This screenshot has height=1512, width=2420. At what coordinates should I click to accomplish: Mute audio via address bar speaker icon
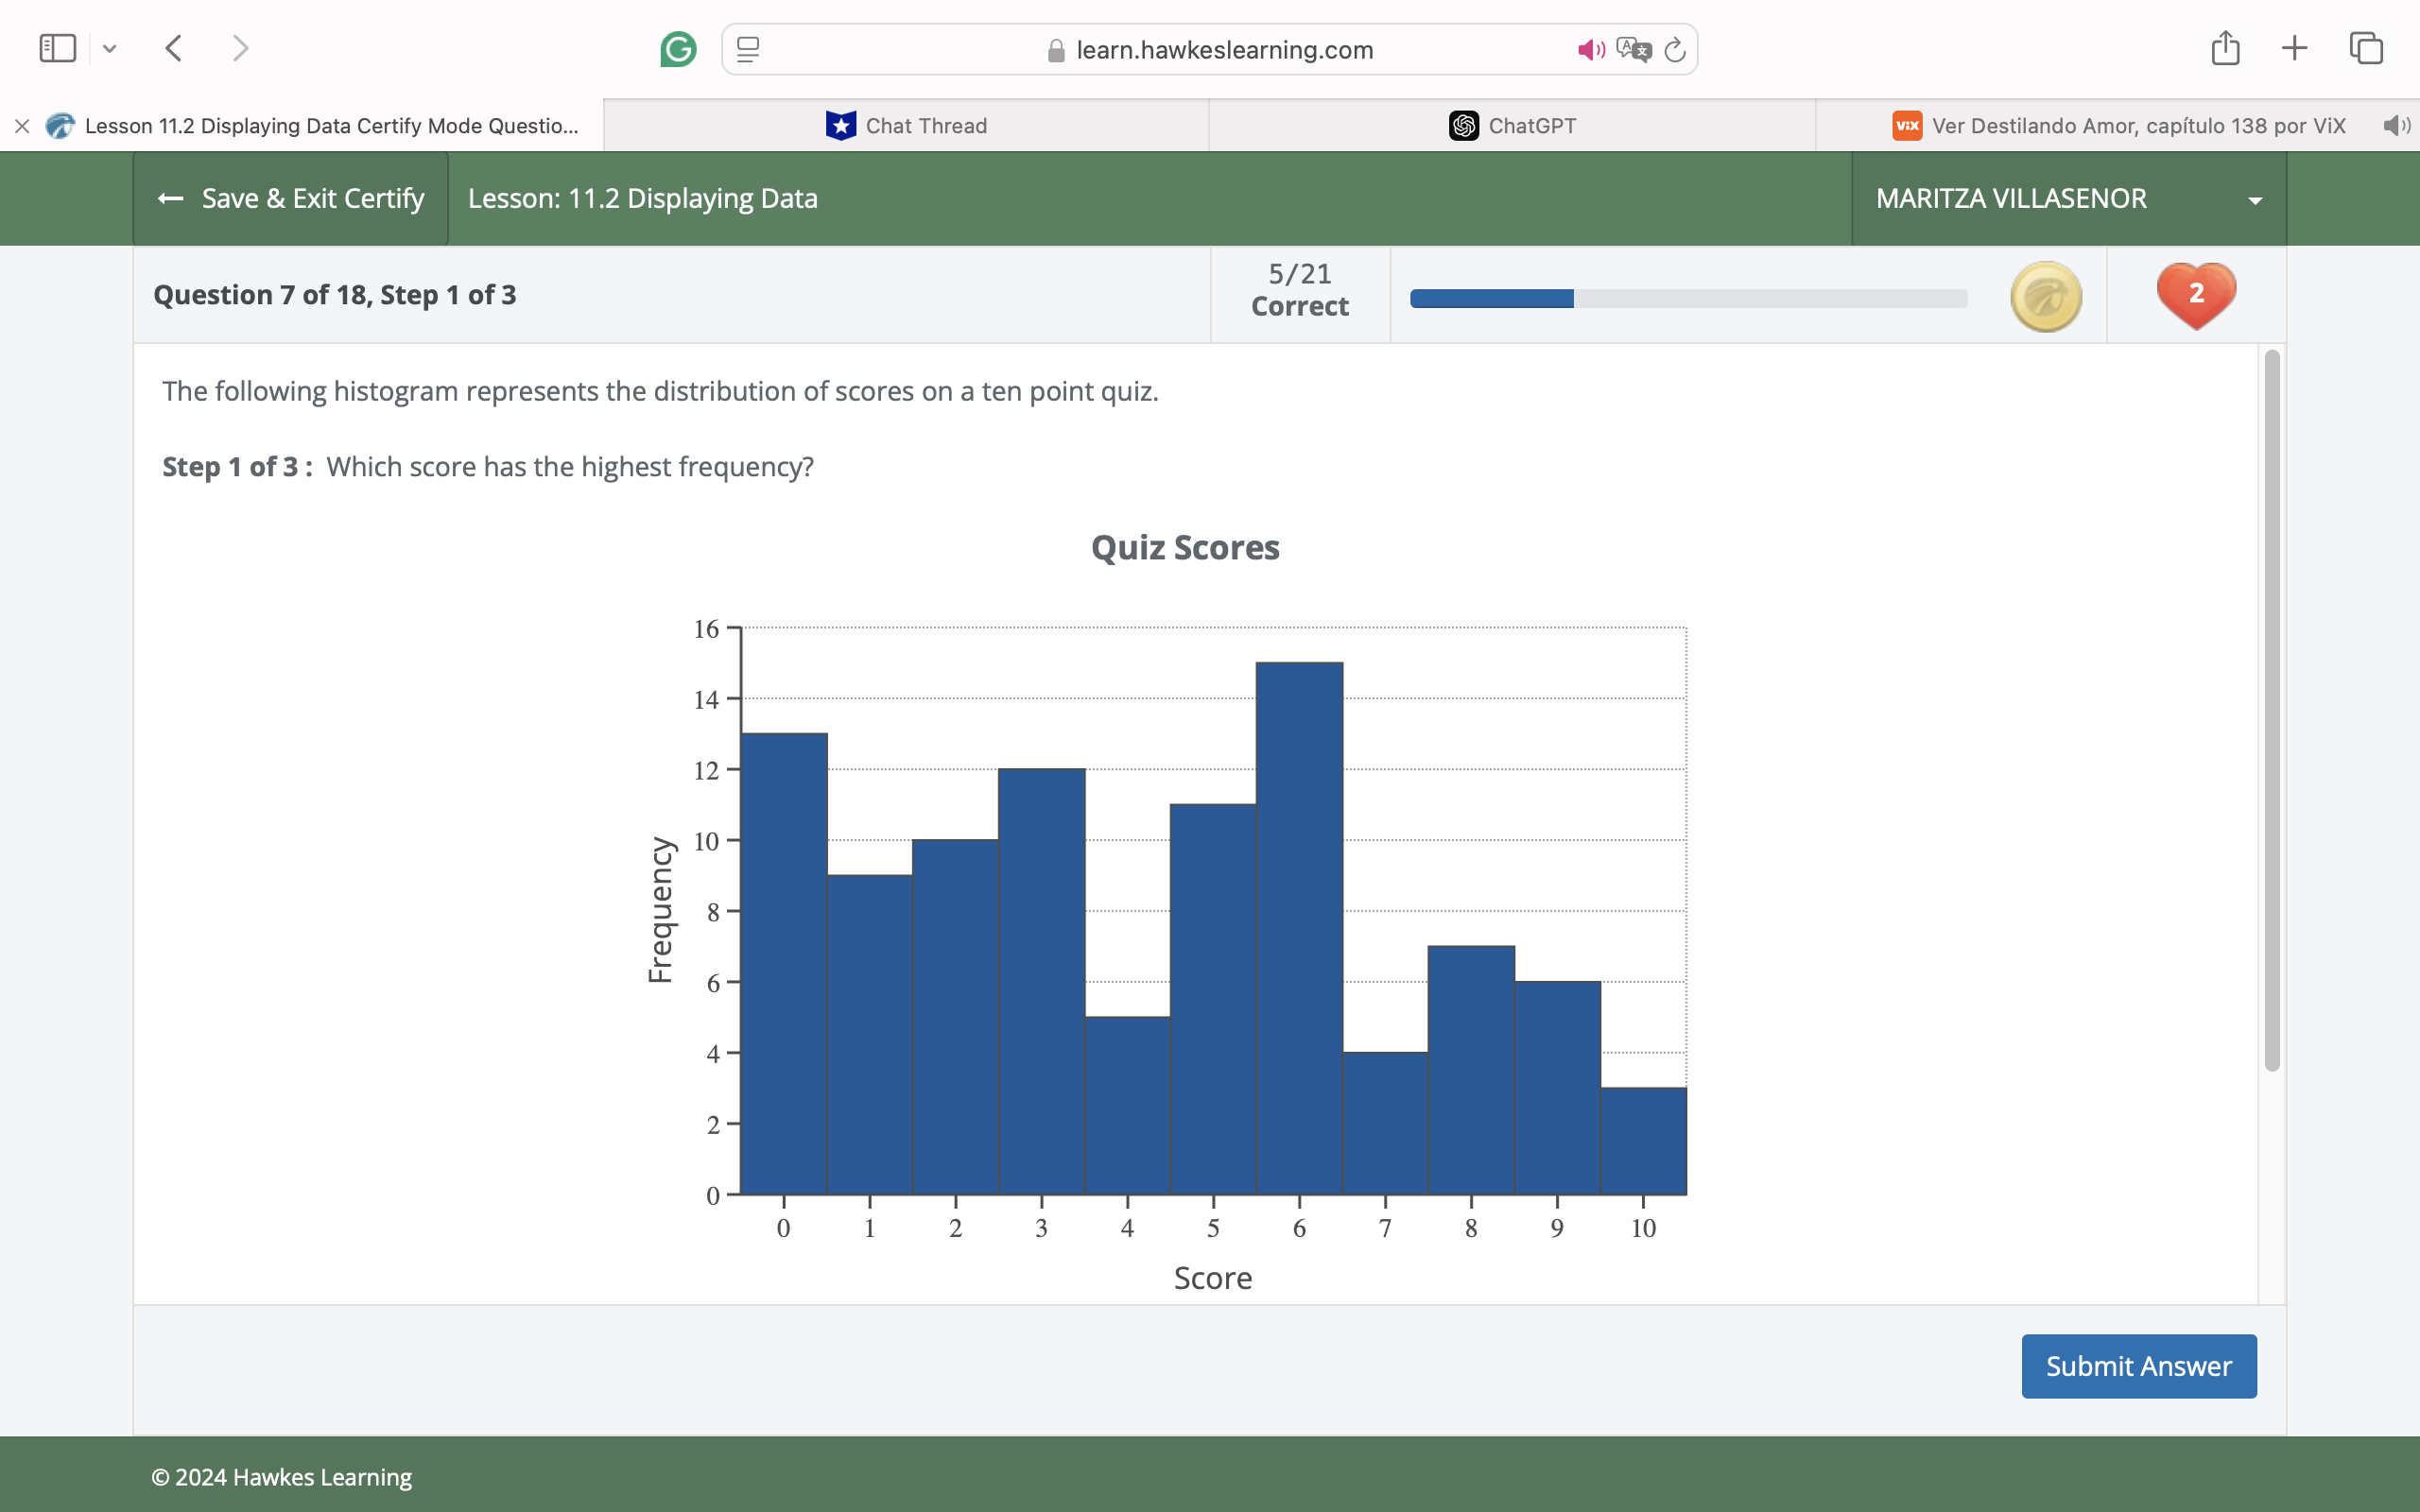pos(1590,49)
